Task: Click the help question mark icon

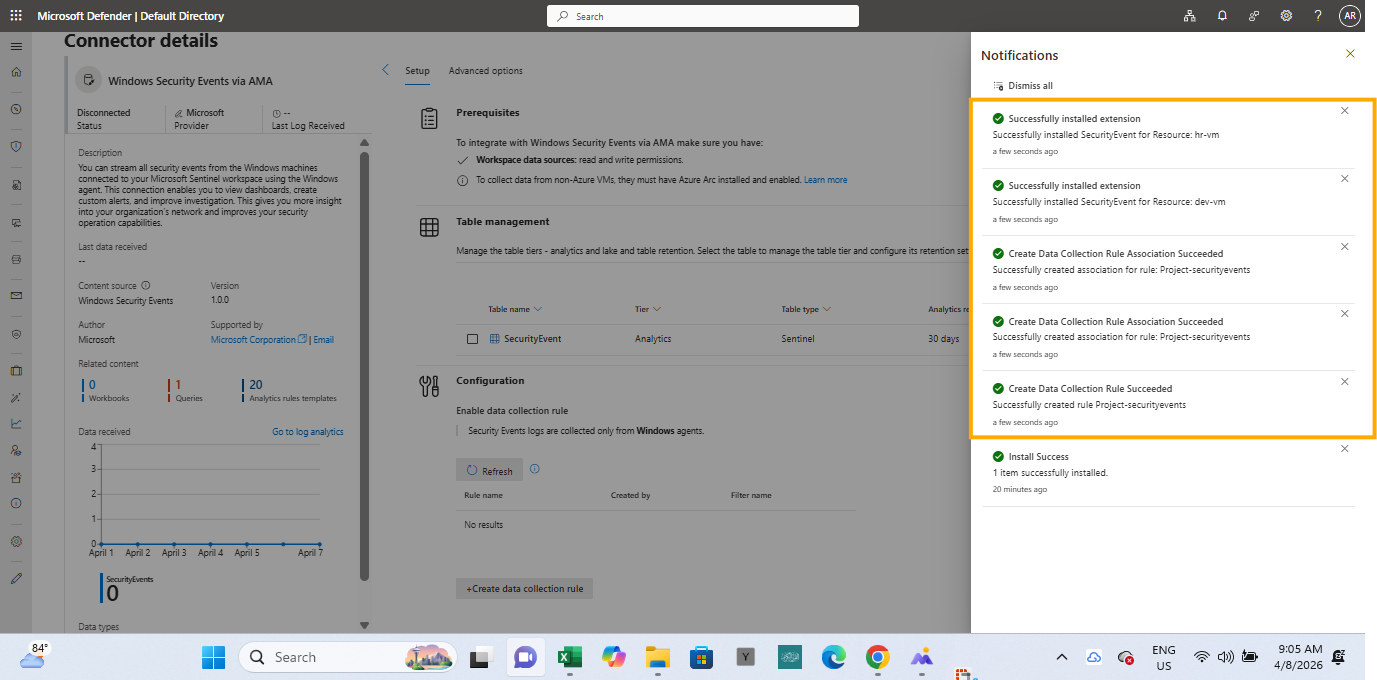Action: tap(1318, 16)
